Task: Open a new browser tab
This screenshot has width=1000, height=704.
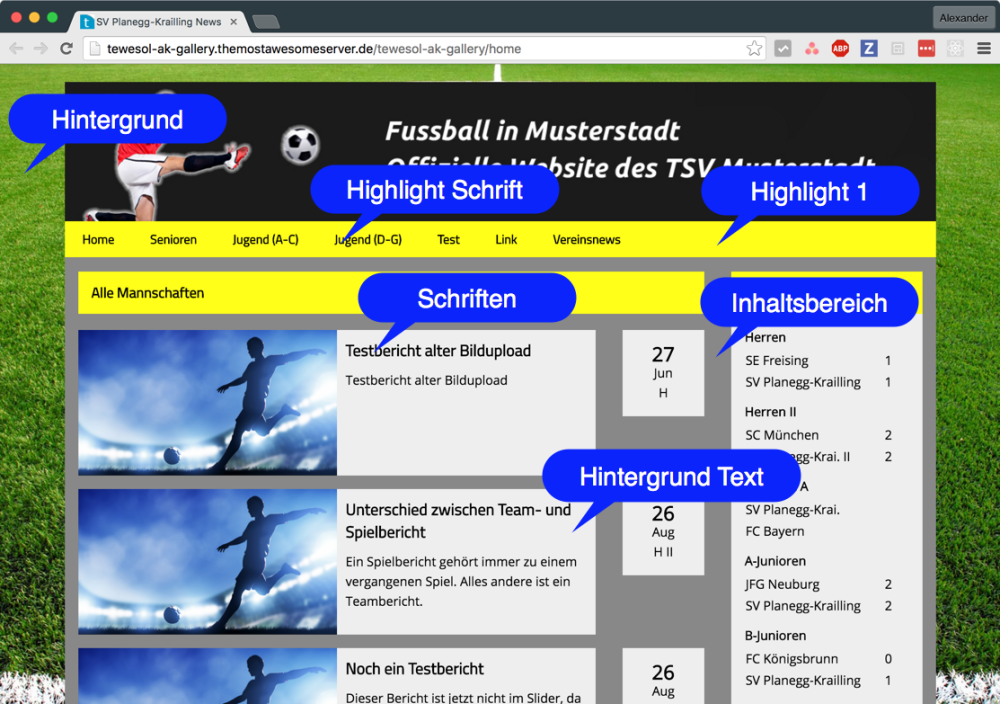Action: [x=266, y=22]
